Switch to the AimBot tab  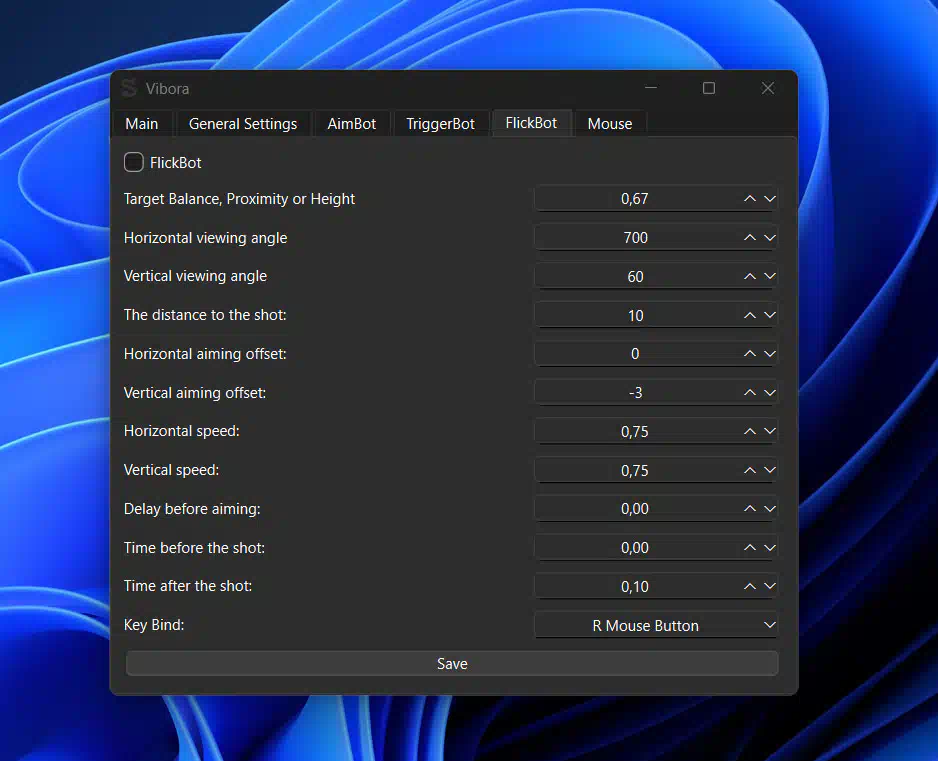(x=352, y=124)
